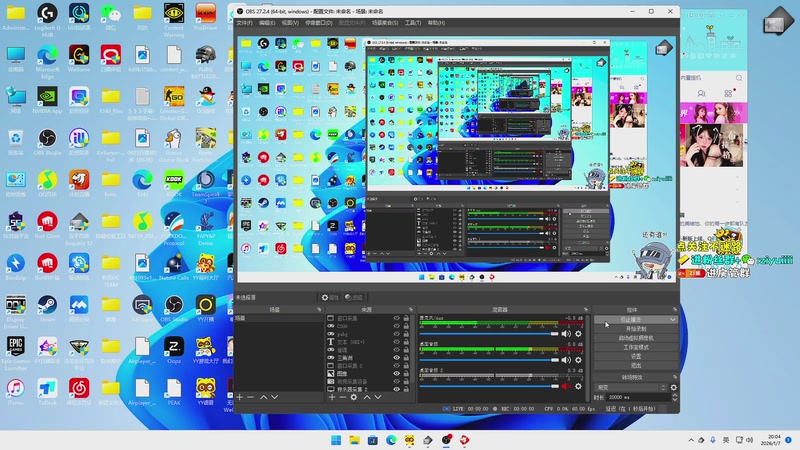Open 工具(T) menu in OBS
This screenshot has width=800, height=450.
point(413,23)
